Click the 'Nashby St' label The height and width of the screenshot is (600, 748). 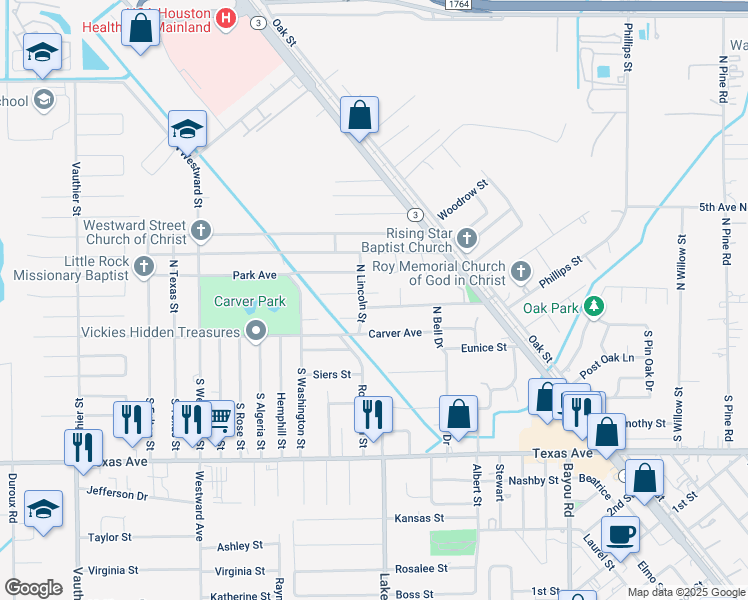pyautogui.click(x=533, y=480)
